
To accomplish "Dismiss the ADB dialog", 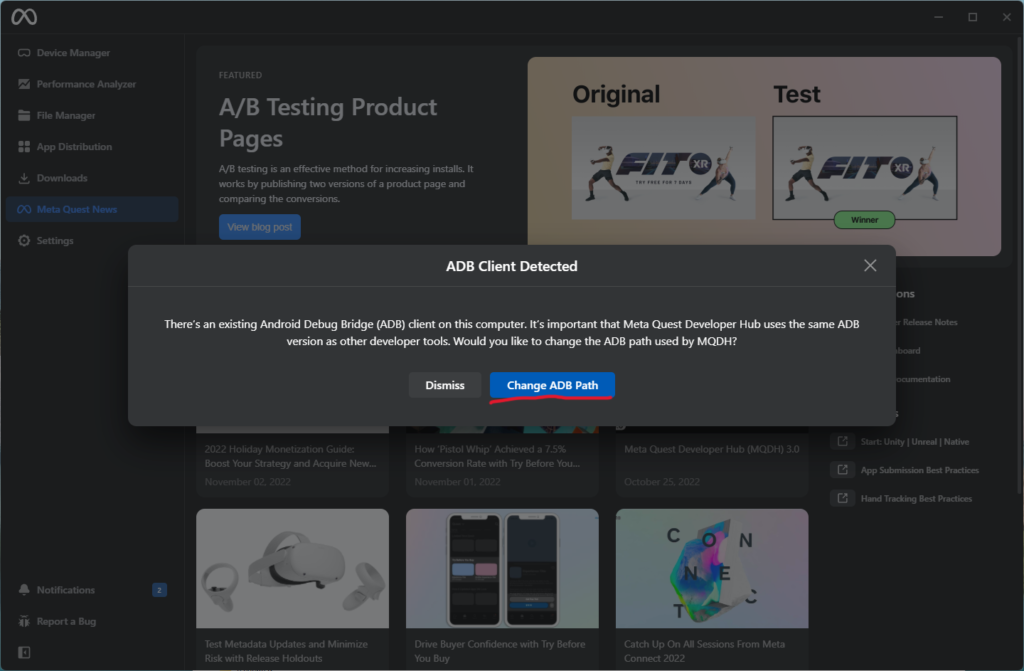I will [x=445, y=385].
